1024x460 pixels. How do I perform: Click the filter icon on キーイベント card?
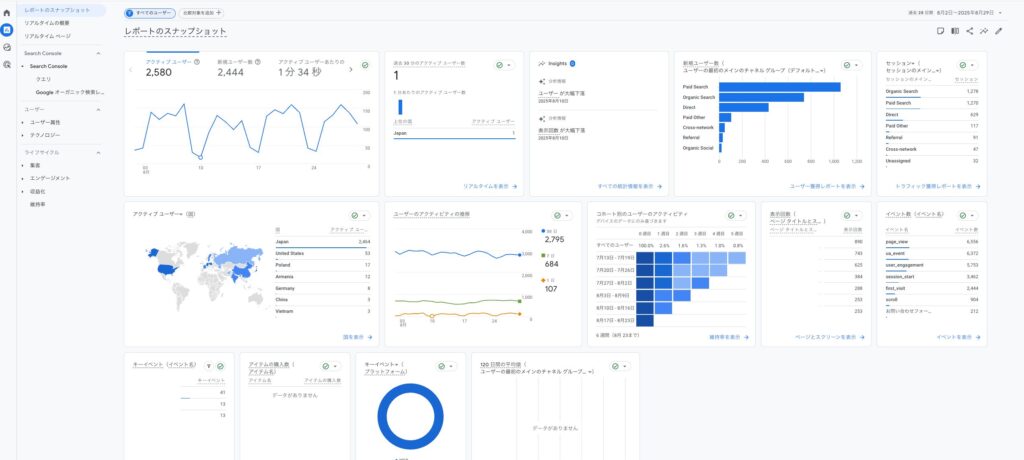click(x=208, y=366)
